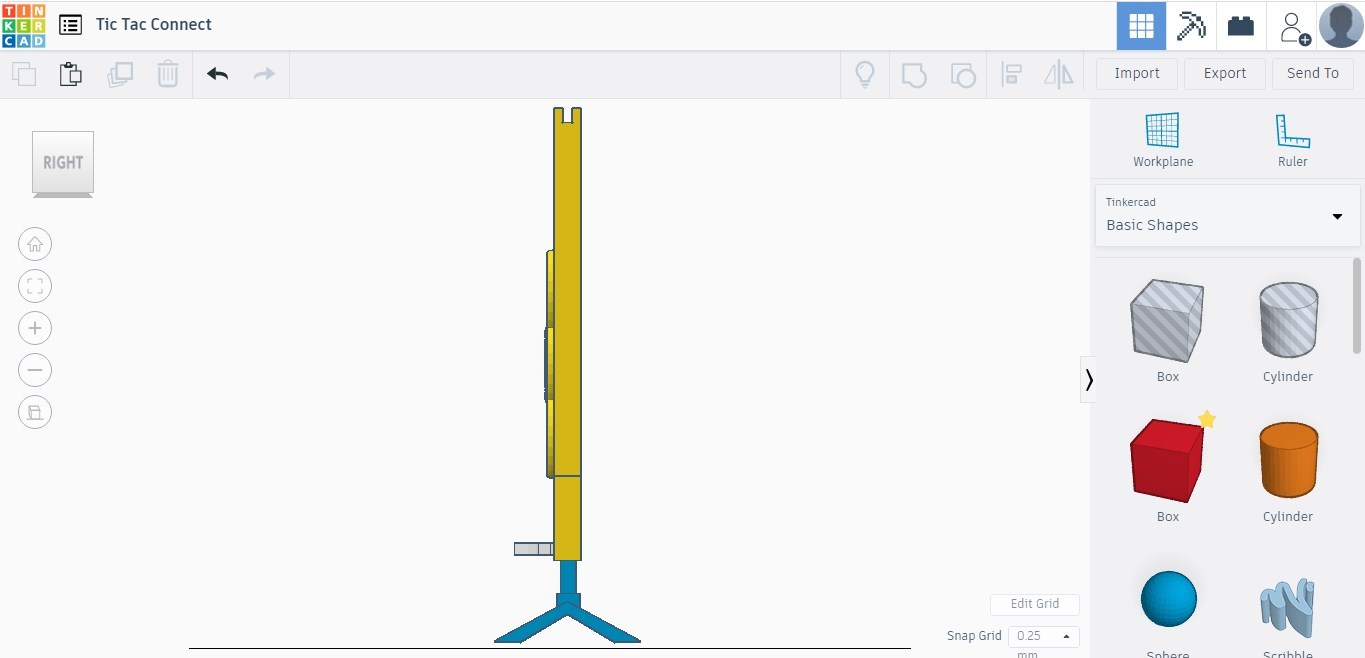Open the Basic Shapes category dropdown
This screenshot has height=658, width=1365.
1227,215
